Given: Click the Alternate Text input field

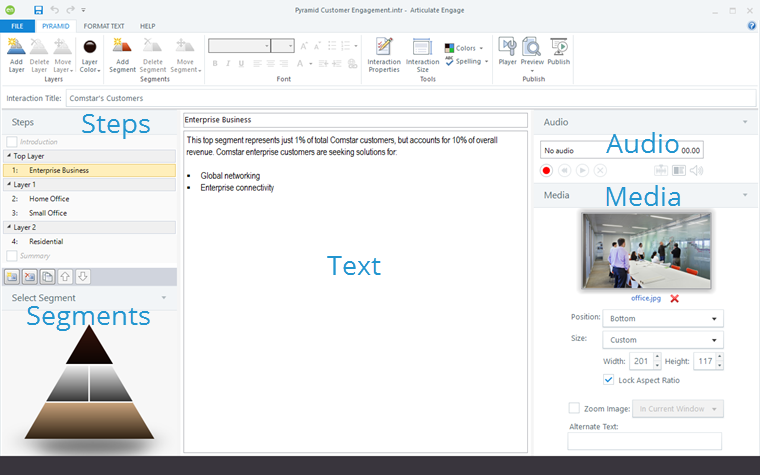Looking at the screenshot, I should (x=644, y=441).
